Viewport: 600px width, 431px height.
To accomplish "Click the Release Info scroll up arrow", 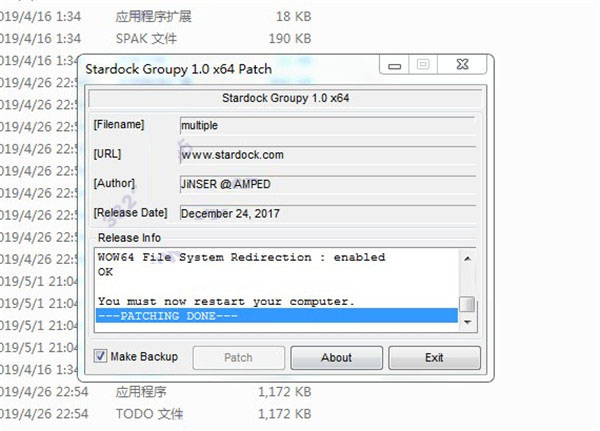I will pos(467,258).
